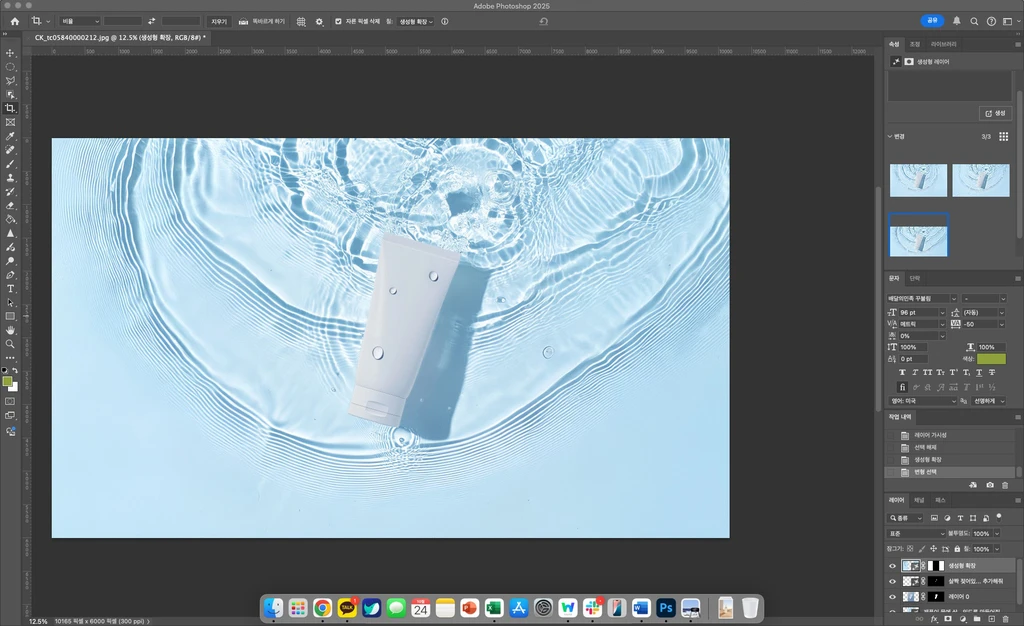The width and height of the screenshot is (1024, 626).
Task: Select the Move tool in the toolbar
Action: click(10, 53)
